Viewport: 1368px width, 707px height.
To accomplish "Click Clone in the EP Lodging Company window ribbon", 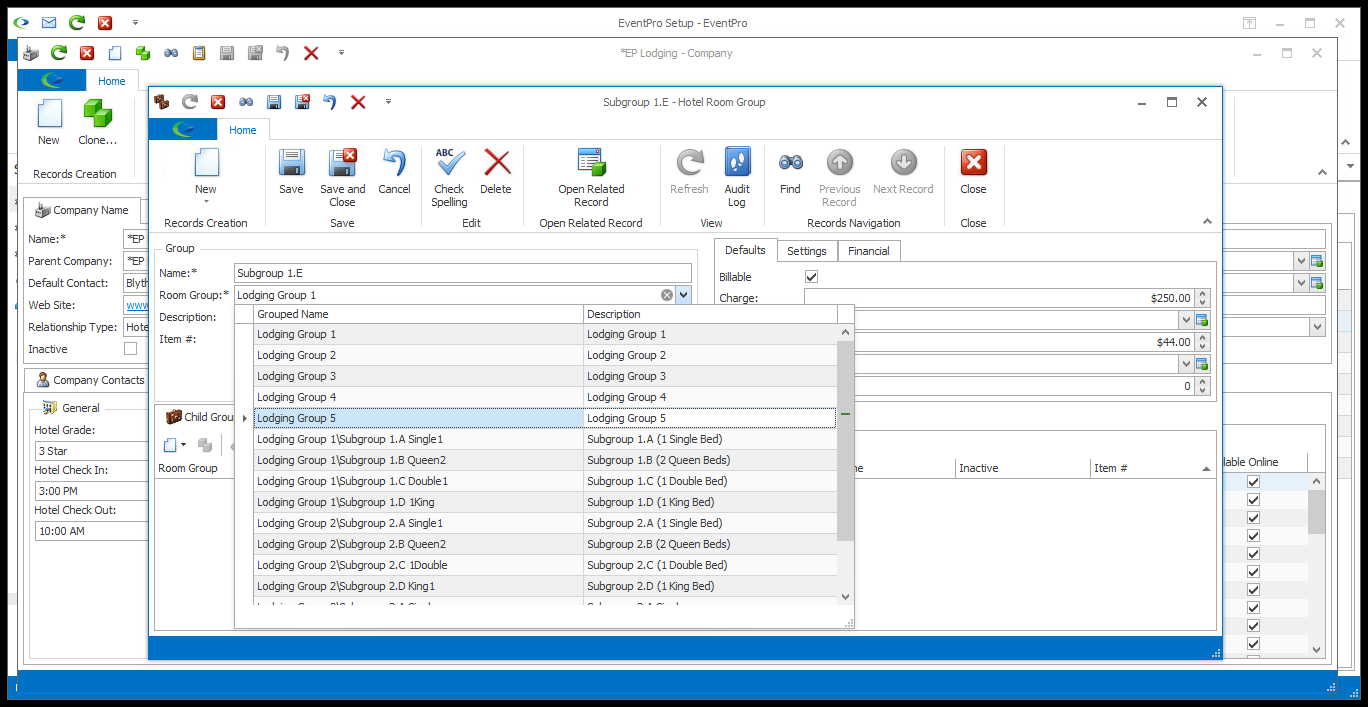I will point(98,123).
